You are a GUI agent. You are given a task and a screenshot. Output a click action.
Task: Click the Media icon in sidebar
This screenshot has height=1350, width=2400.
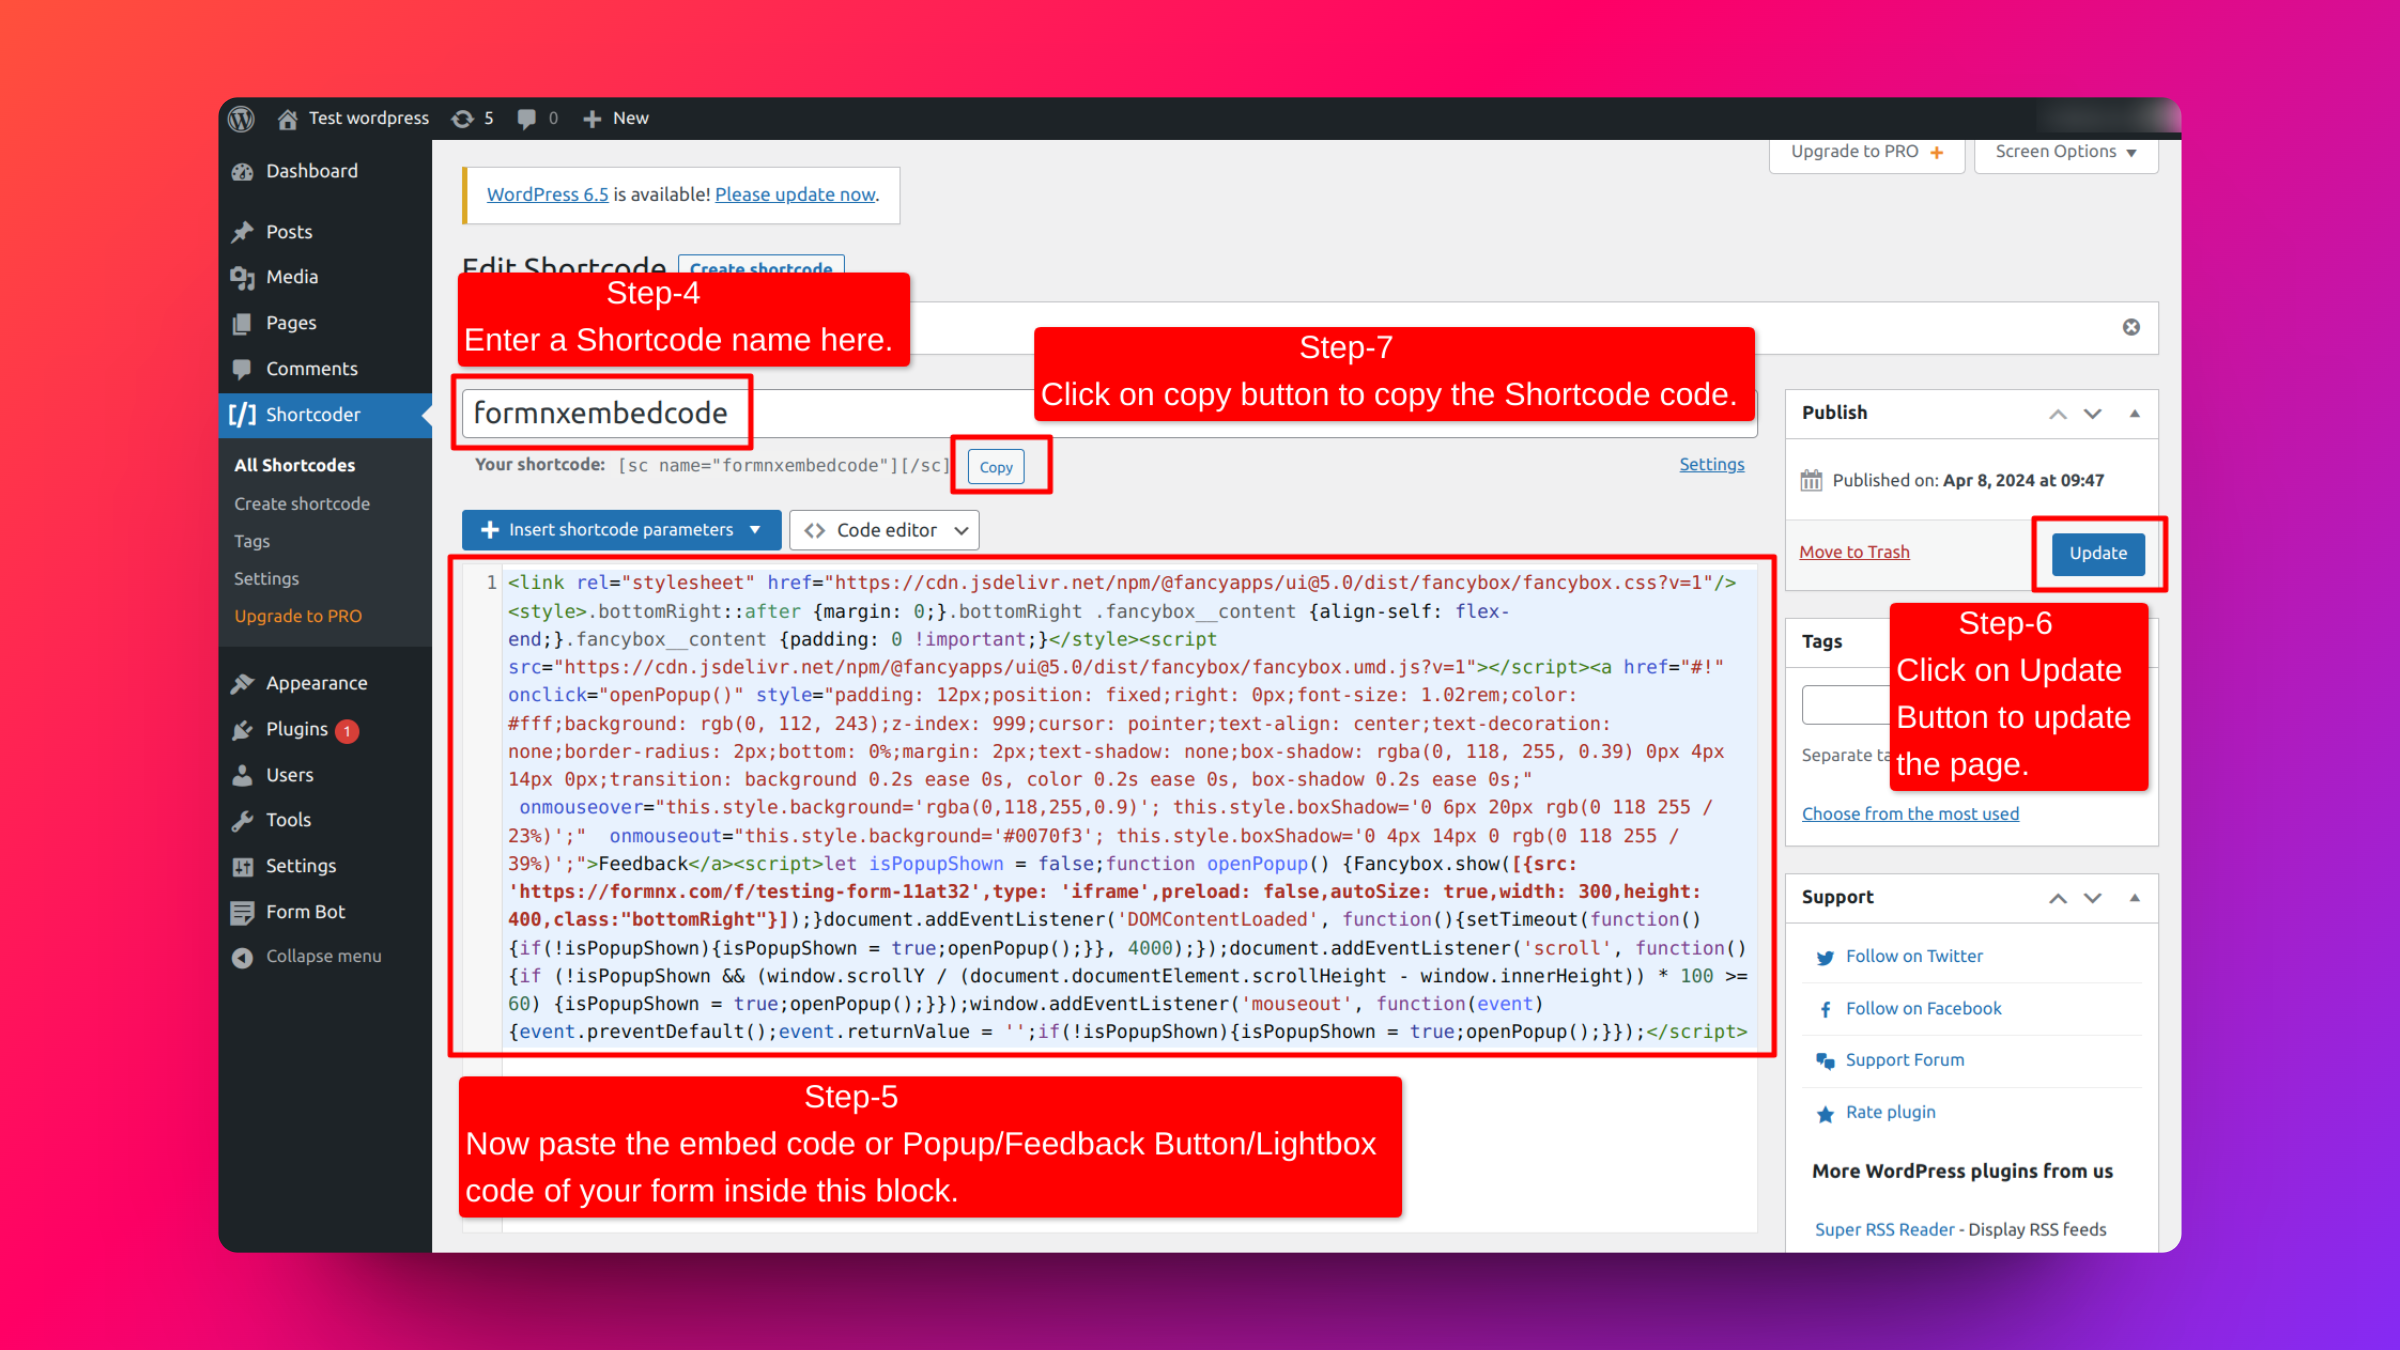[x=243, y=277]
